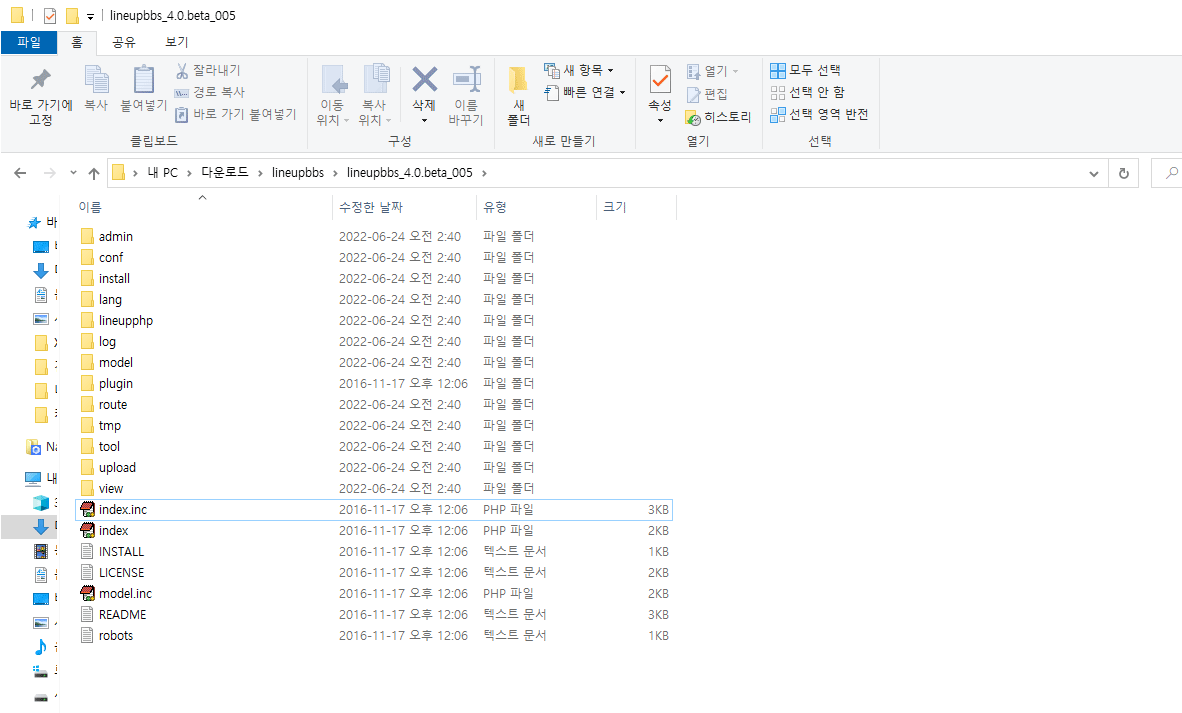Screen dimensions: 1182x713
Task: Click the Refresh button beside address bar
Action: coord(1124,173)
